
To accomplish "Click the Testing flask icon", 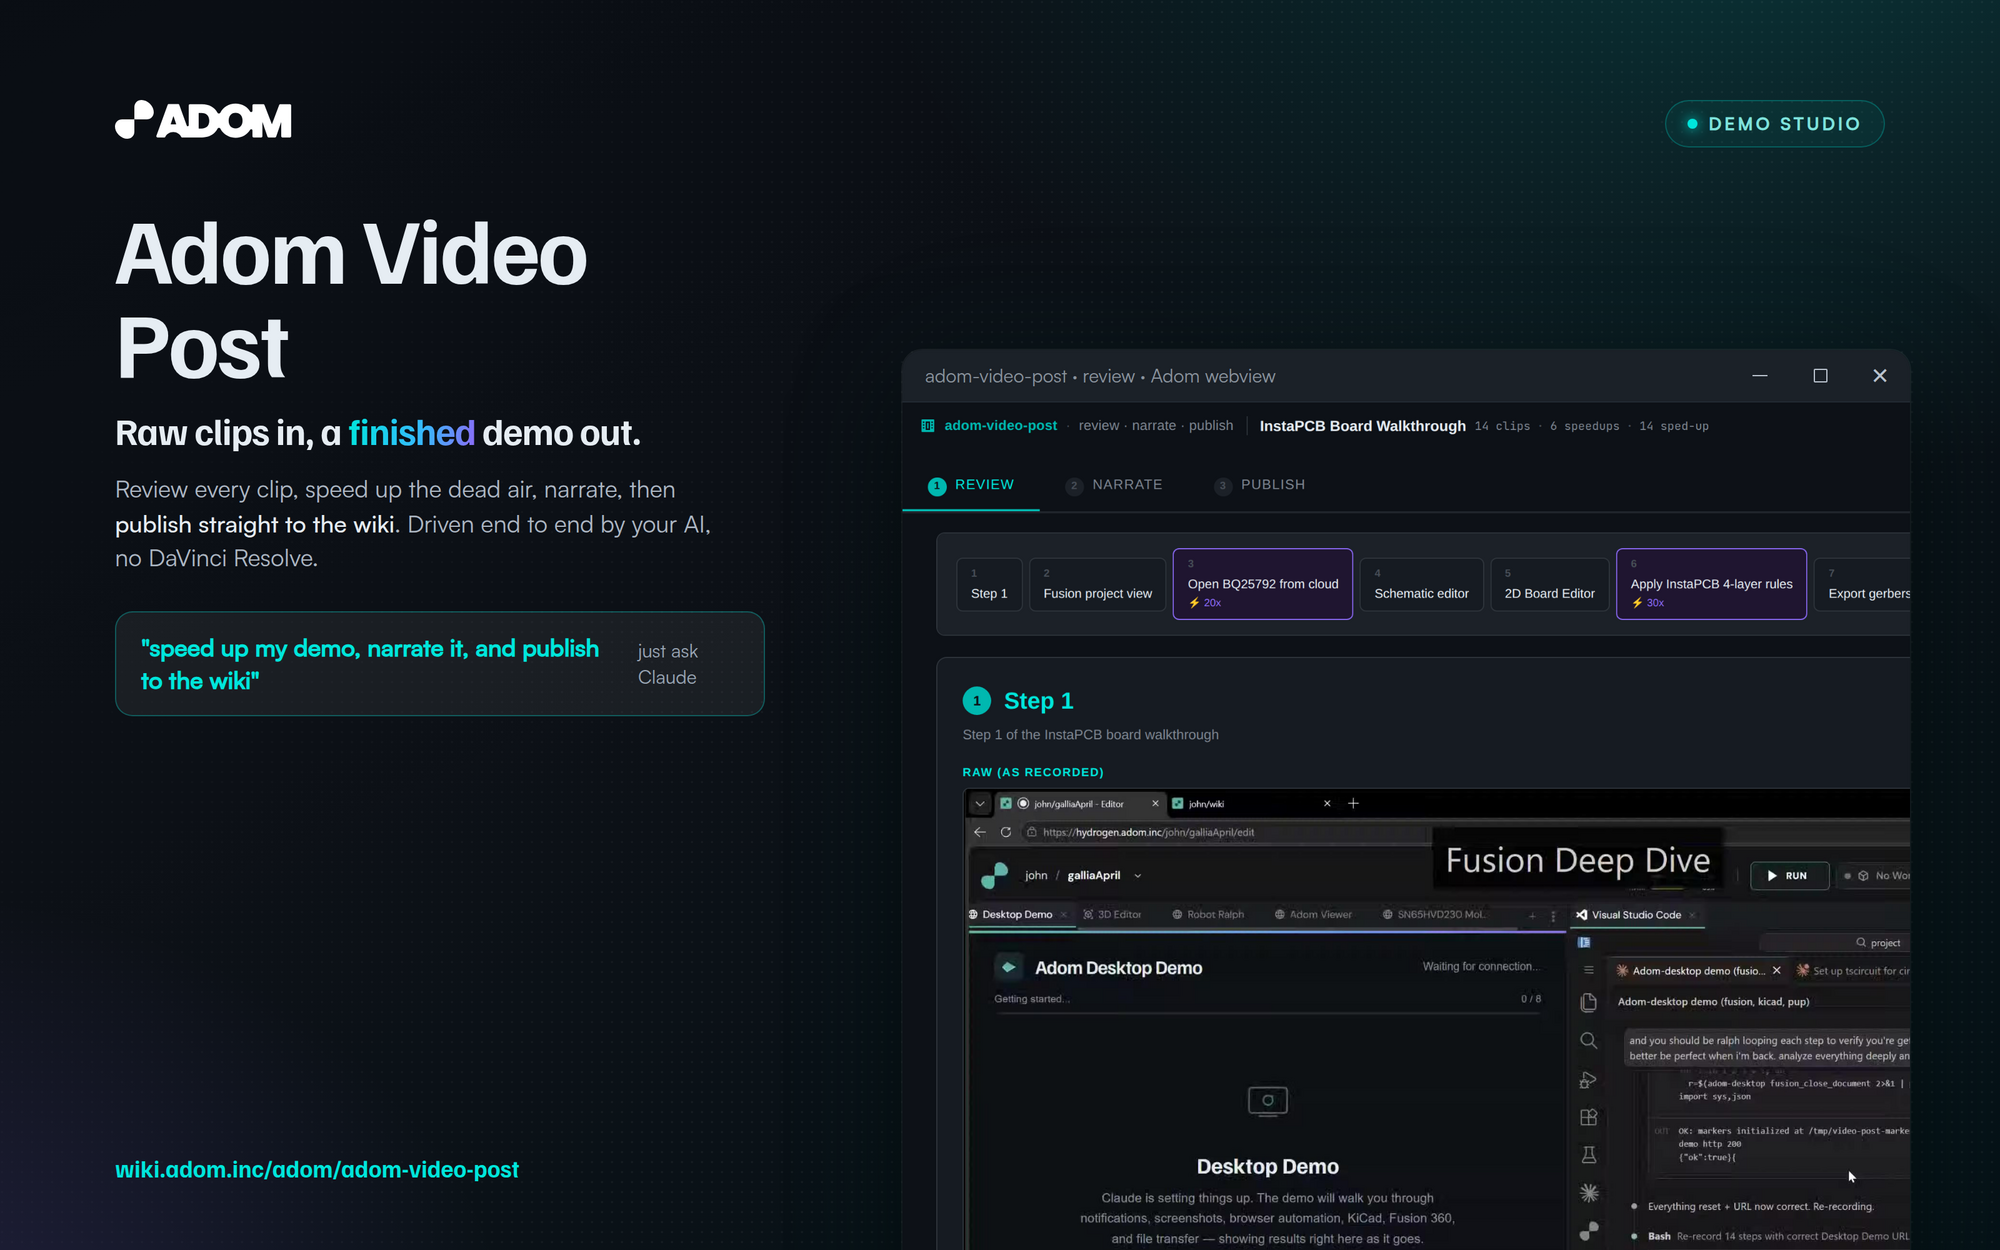I will tap(1588, 1155).
